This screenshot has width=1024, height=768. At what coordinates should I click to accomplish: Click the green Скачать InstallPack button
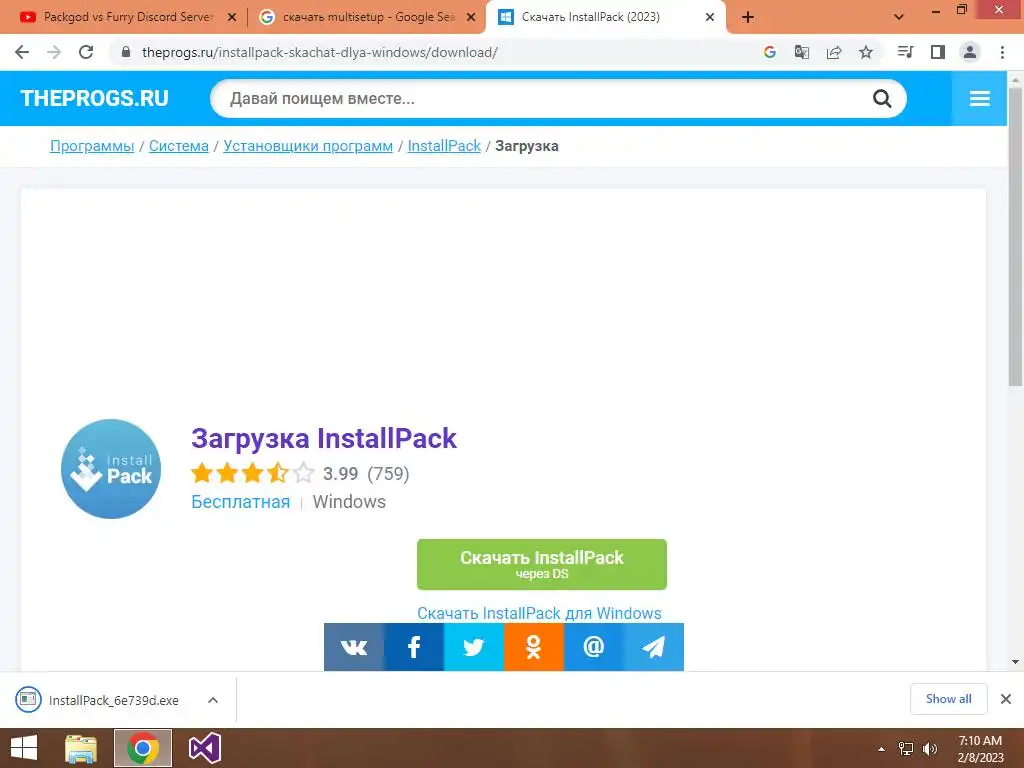pyautogui.click(x=541, y=564)
